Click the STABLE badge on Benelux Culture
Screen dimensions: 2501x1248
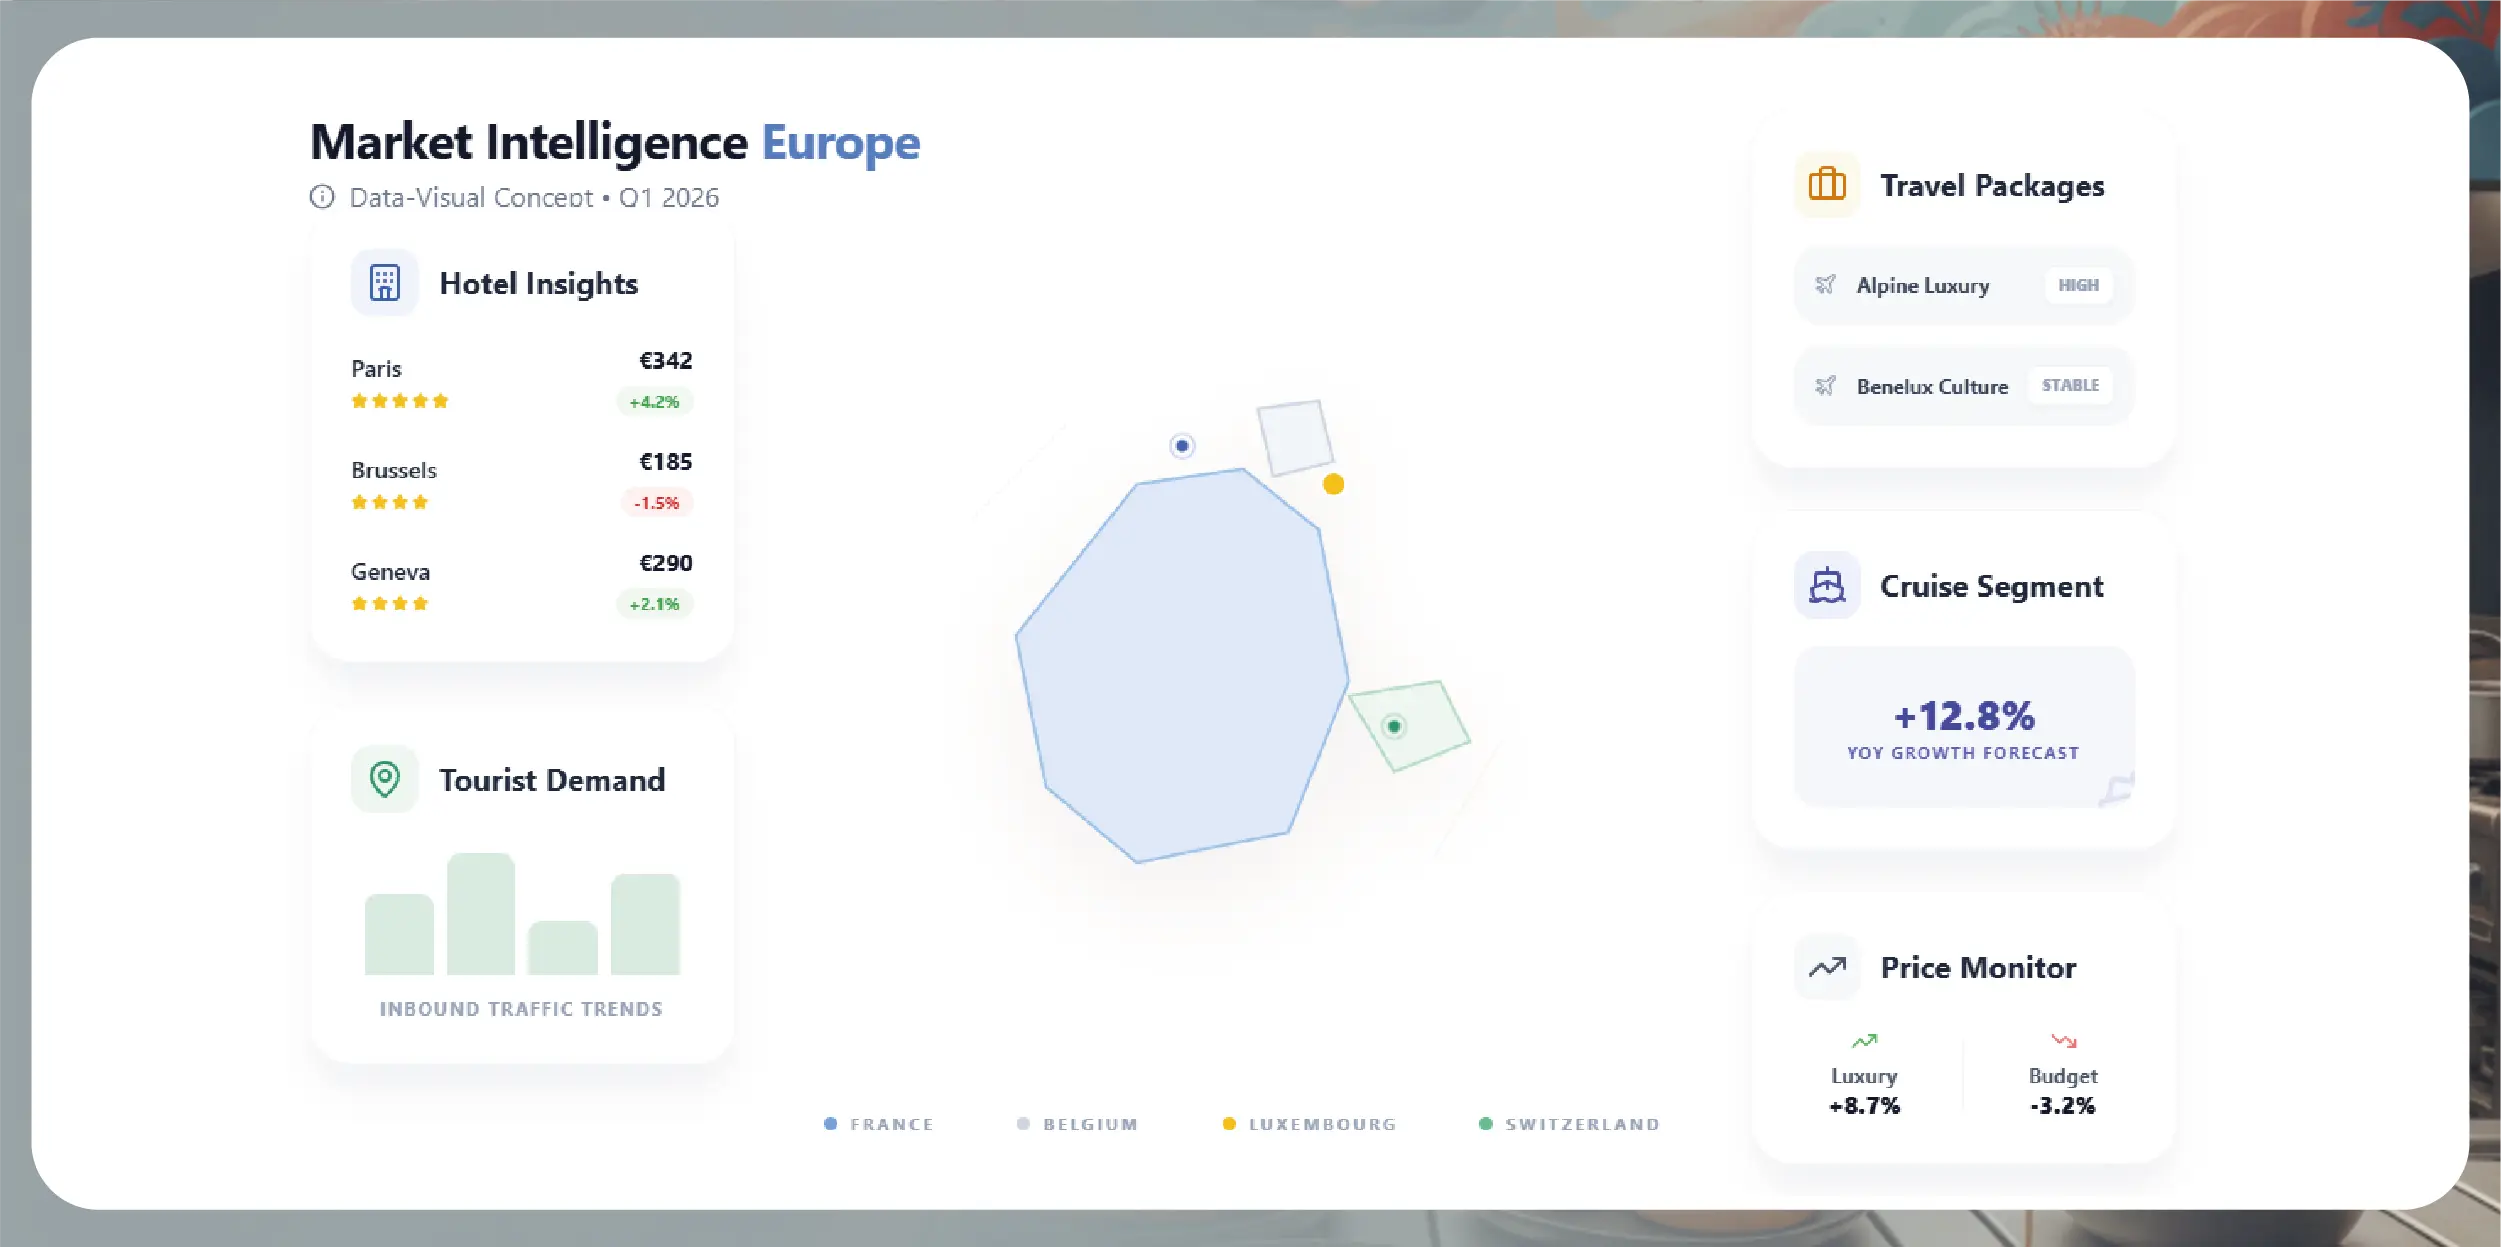pyautogui.click(x=2070, y=386)
